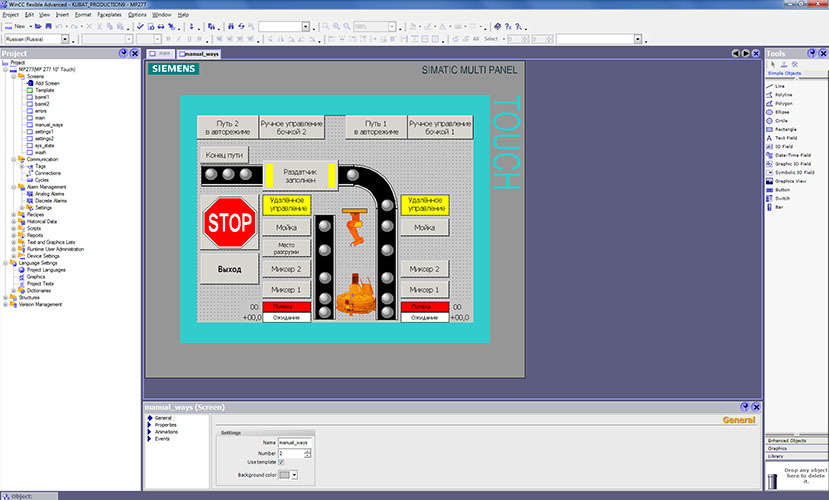Select the Line tool in Tools panel
The width and height of the screenshot is (829, 500).
point(776,86)
